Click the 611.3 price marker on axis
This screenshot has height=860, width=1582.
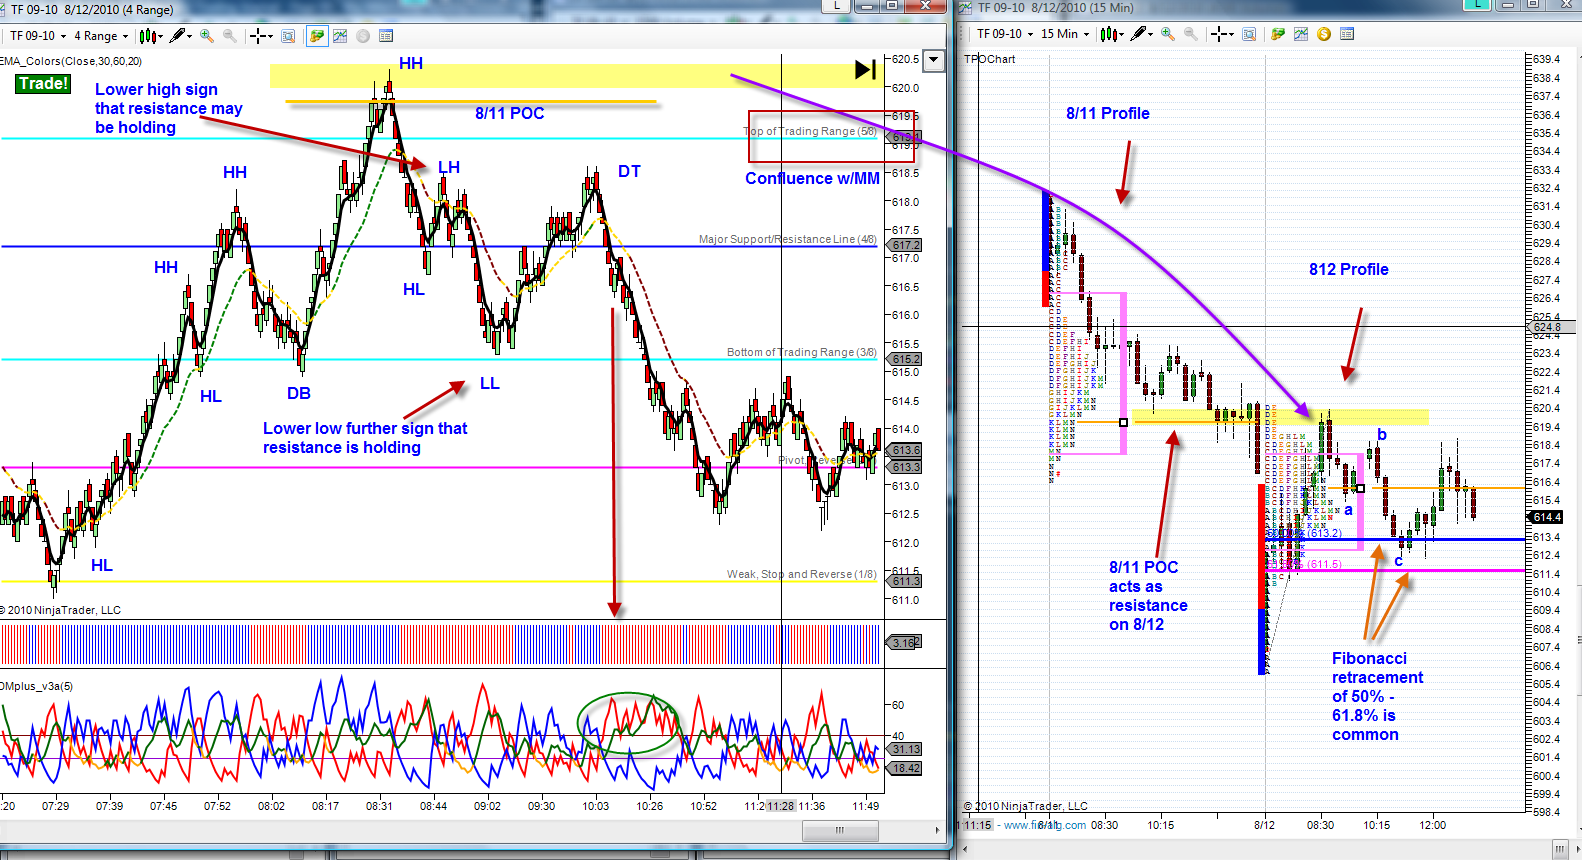pyautogui.click(x=906, y=581)
